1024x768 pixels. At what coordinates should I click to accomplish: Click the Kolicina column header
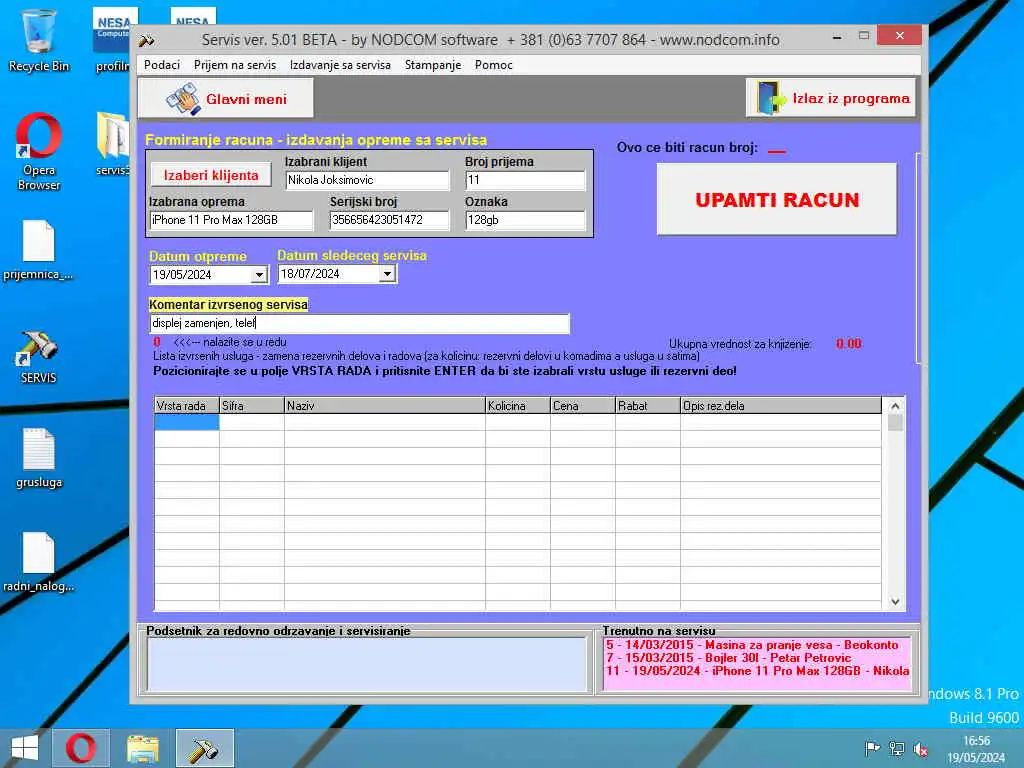[x=518, y=406]
